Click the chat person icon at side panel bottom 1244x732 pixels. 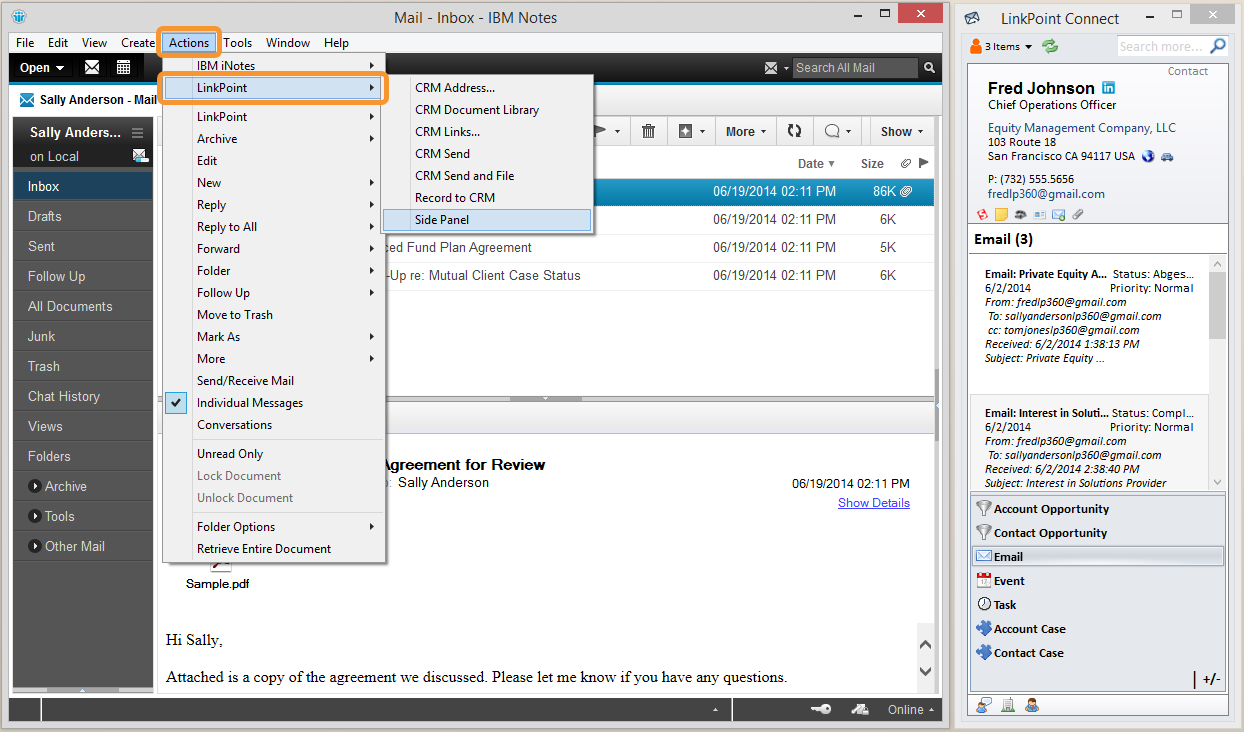[984, 705]
